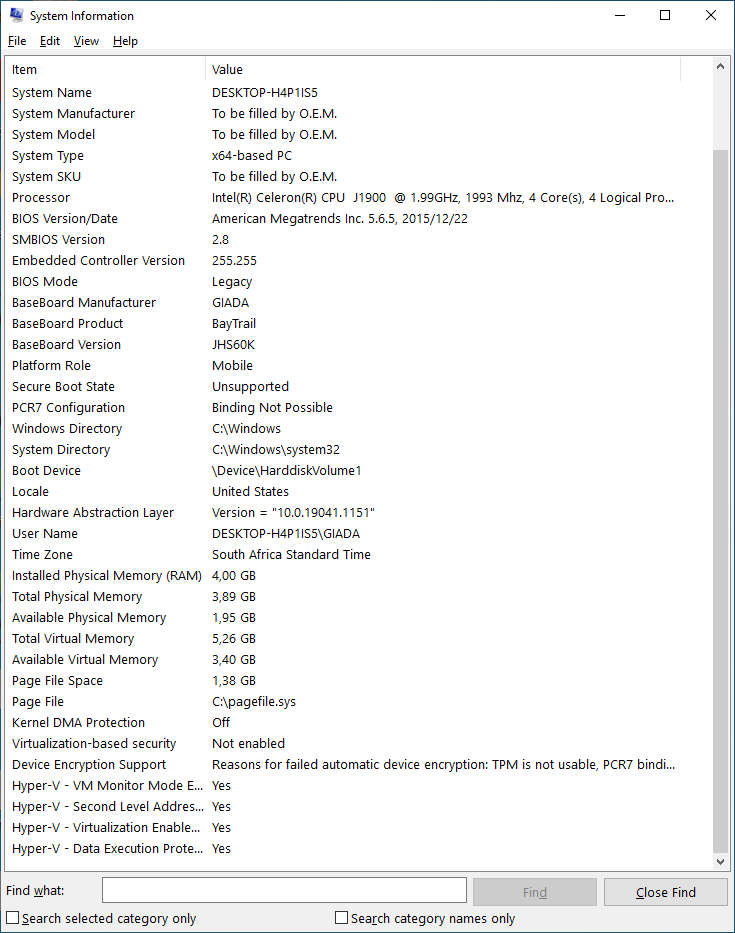Open the View menu

click(x=87, y=41)
